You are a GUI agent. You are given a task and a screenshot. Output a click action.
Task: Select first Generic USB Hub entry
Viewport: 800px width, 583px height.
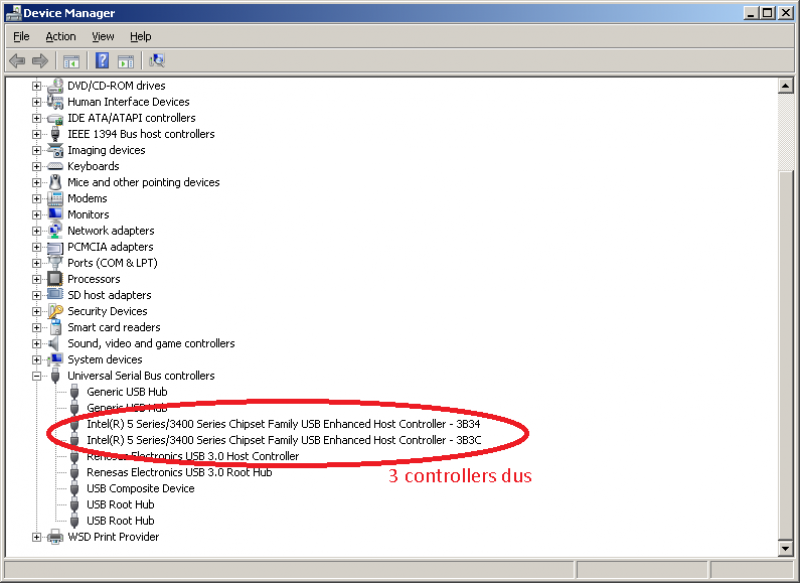(x=127, y=392)
